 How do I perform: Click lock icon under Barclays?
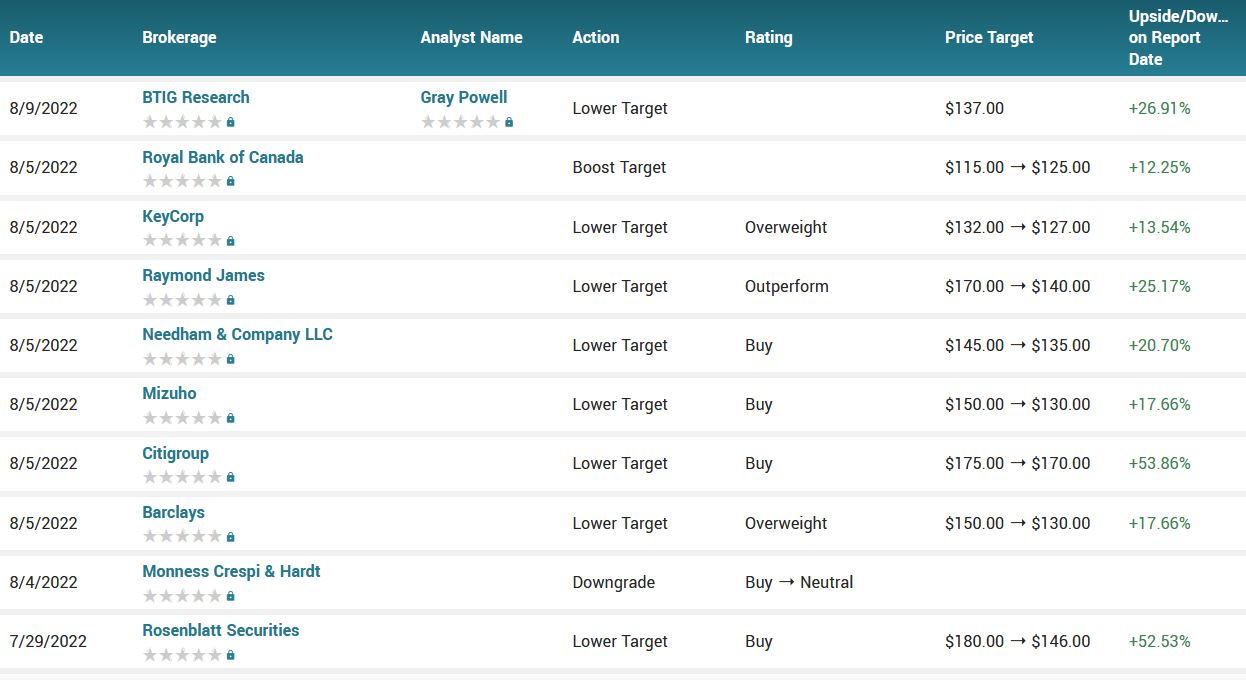click(x=231, y=537)
